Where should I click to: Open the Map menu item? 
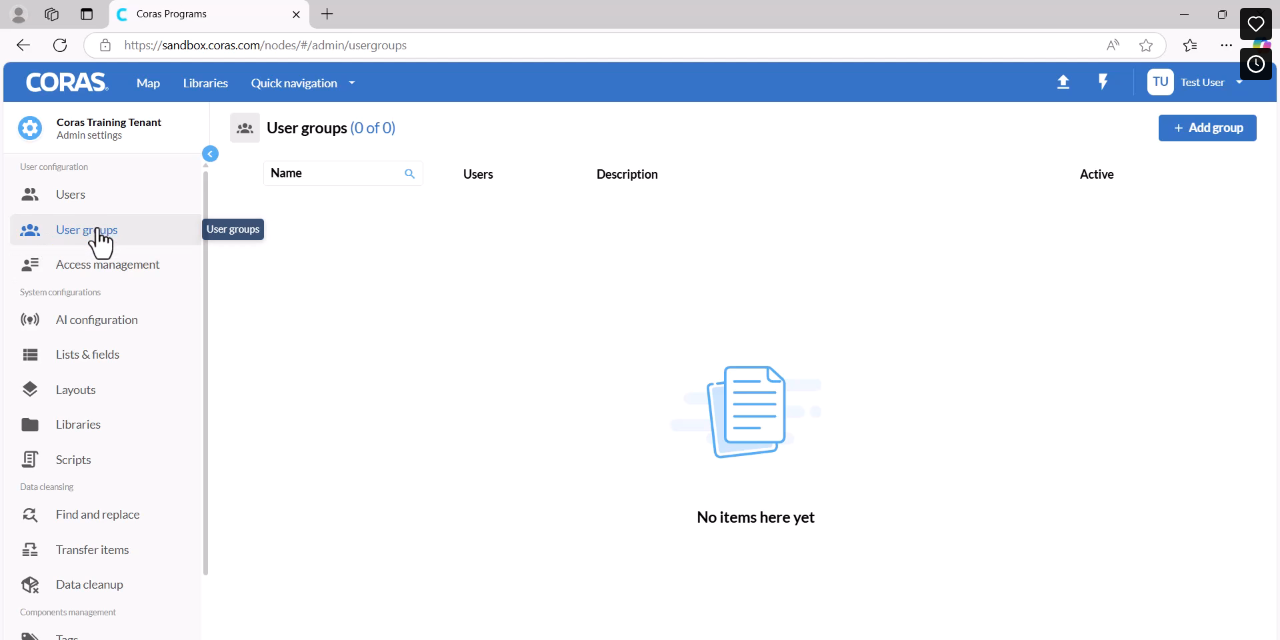148,83
